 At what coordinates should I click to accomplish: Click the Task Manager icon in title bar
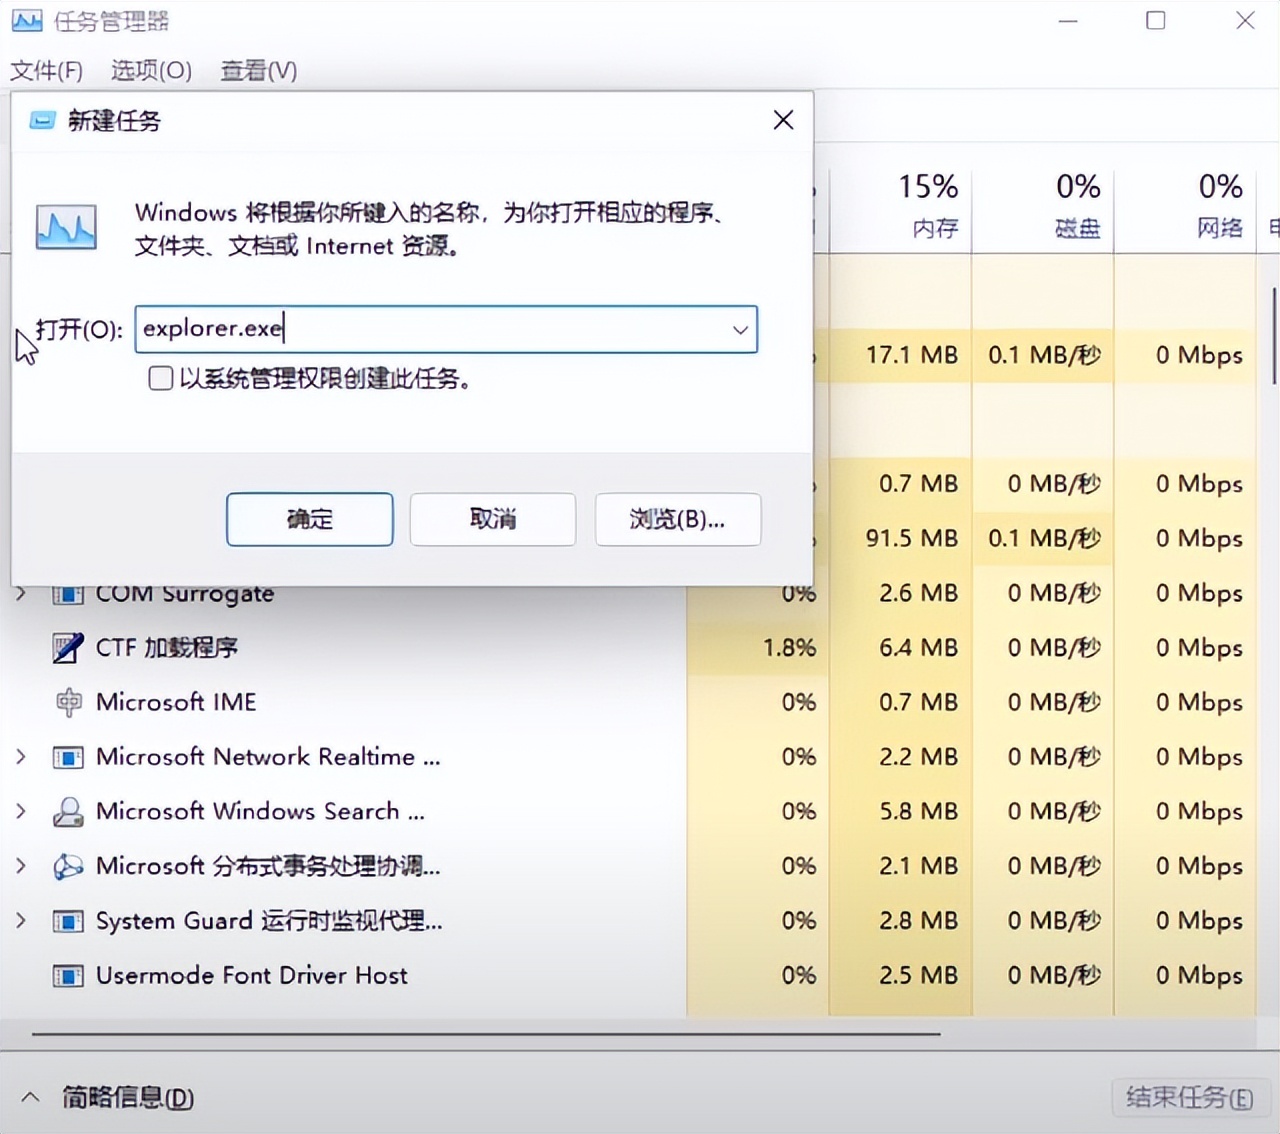[26, 20]
